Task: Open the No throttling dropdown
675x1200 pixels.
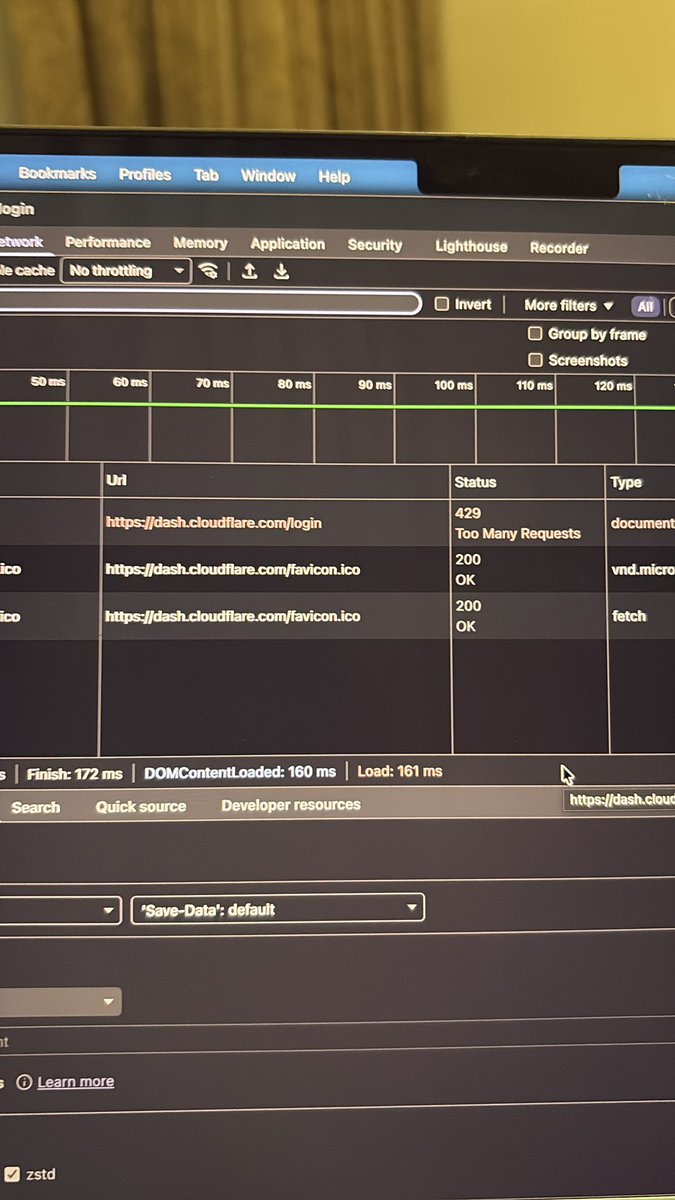Action: coord(126,271)
